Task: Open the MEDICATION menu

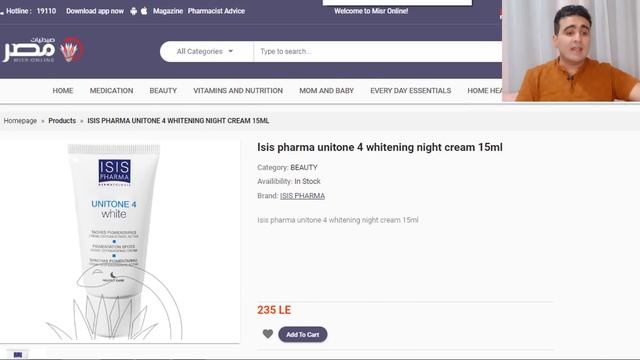Action: 111,91
